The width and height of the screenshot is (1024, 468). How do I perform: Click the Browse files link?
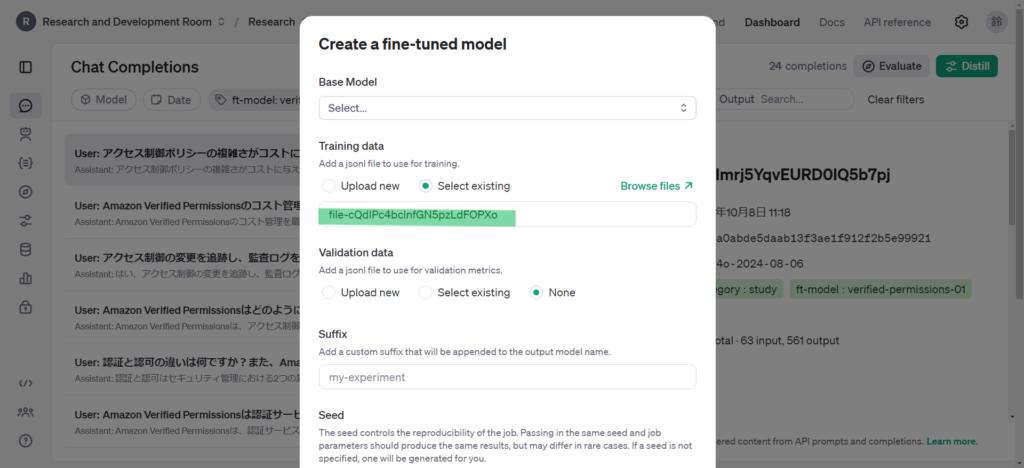tap(656, 186)
